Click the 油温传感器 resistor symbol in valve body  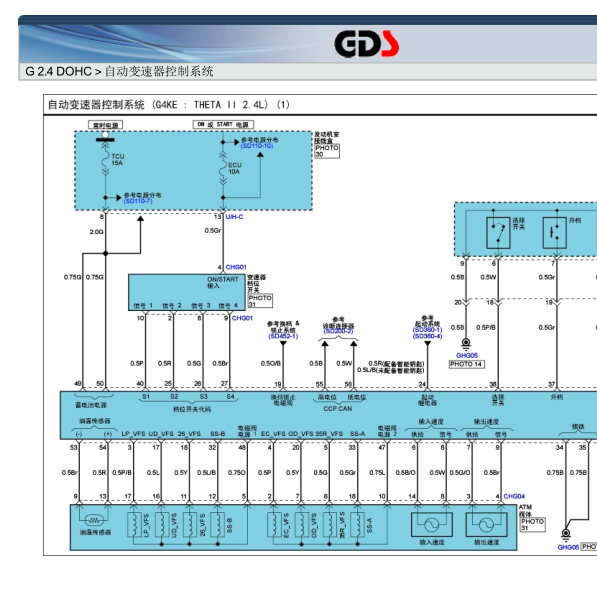click(x=94, y=520)
